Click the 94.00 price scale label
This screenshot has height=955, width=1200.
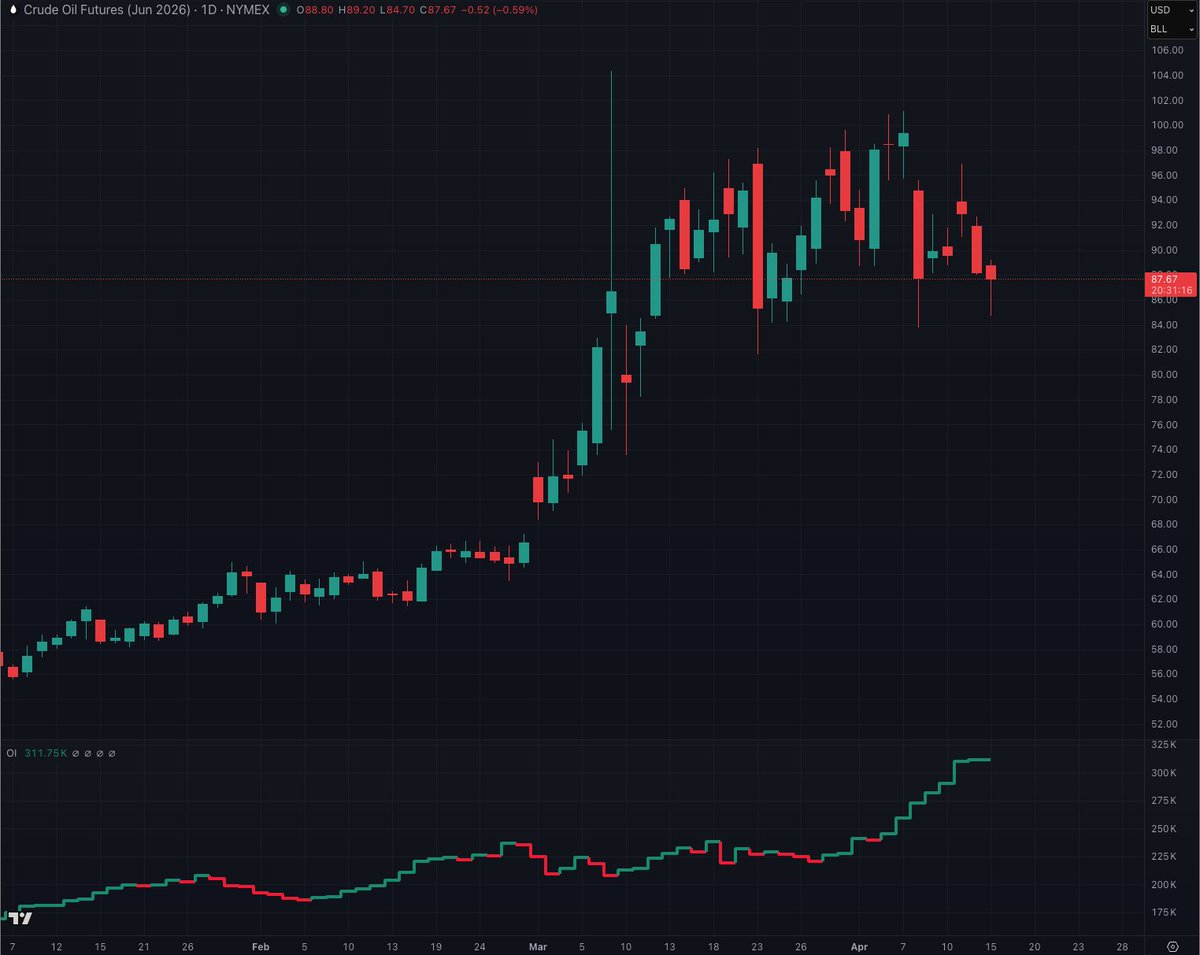tap(1163, 200)
